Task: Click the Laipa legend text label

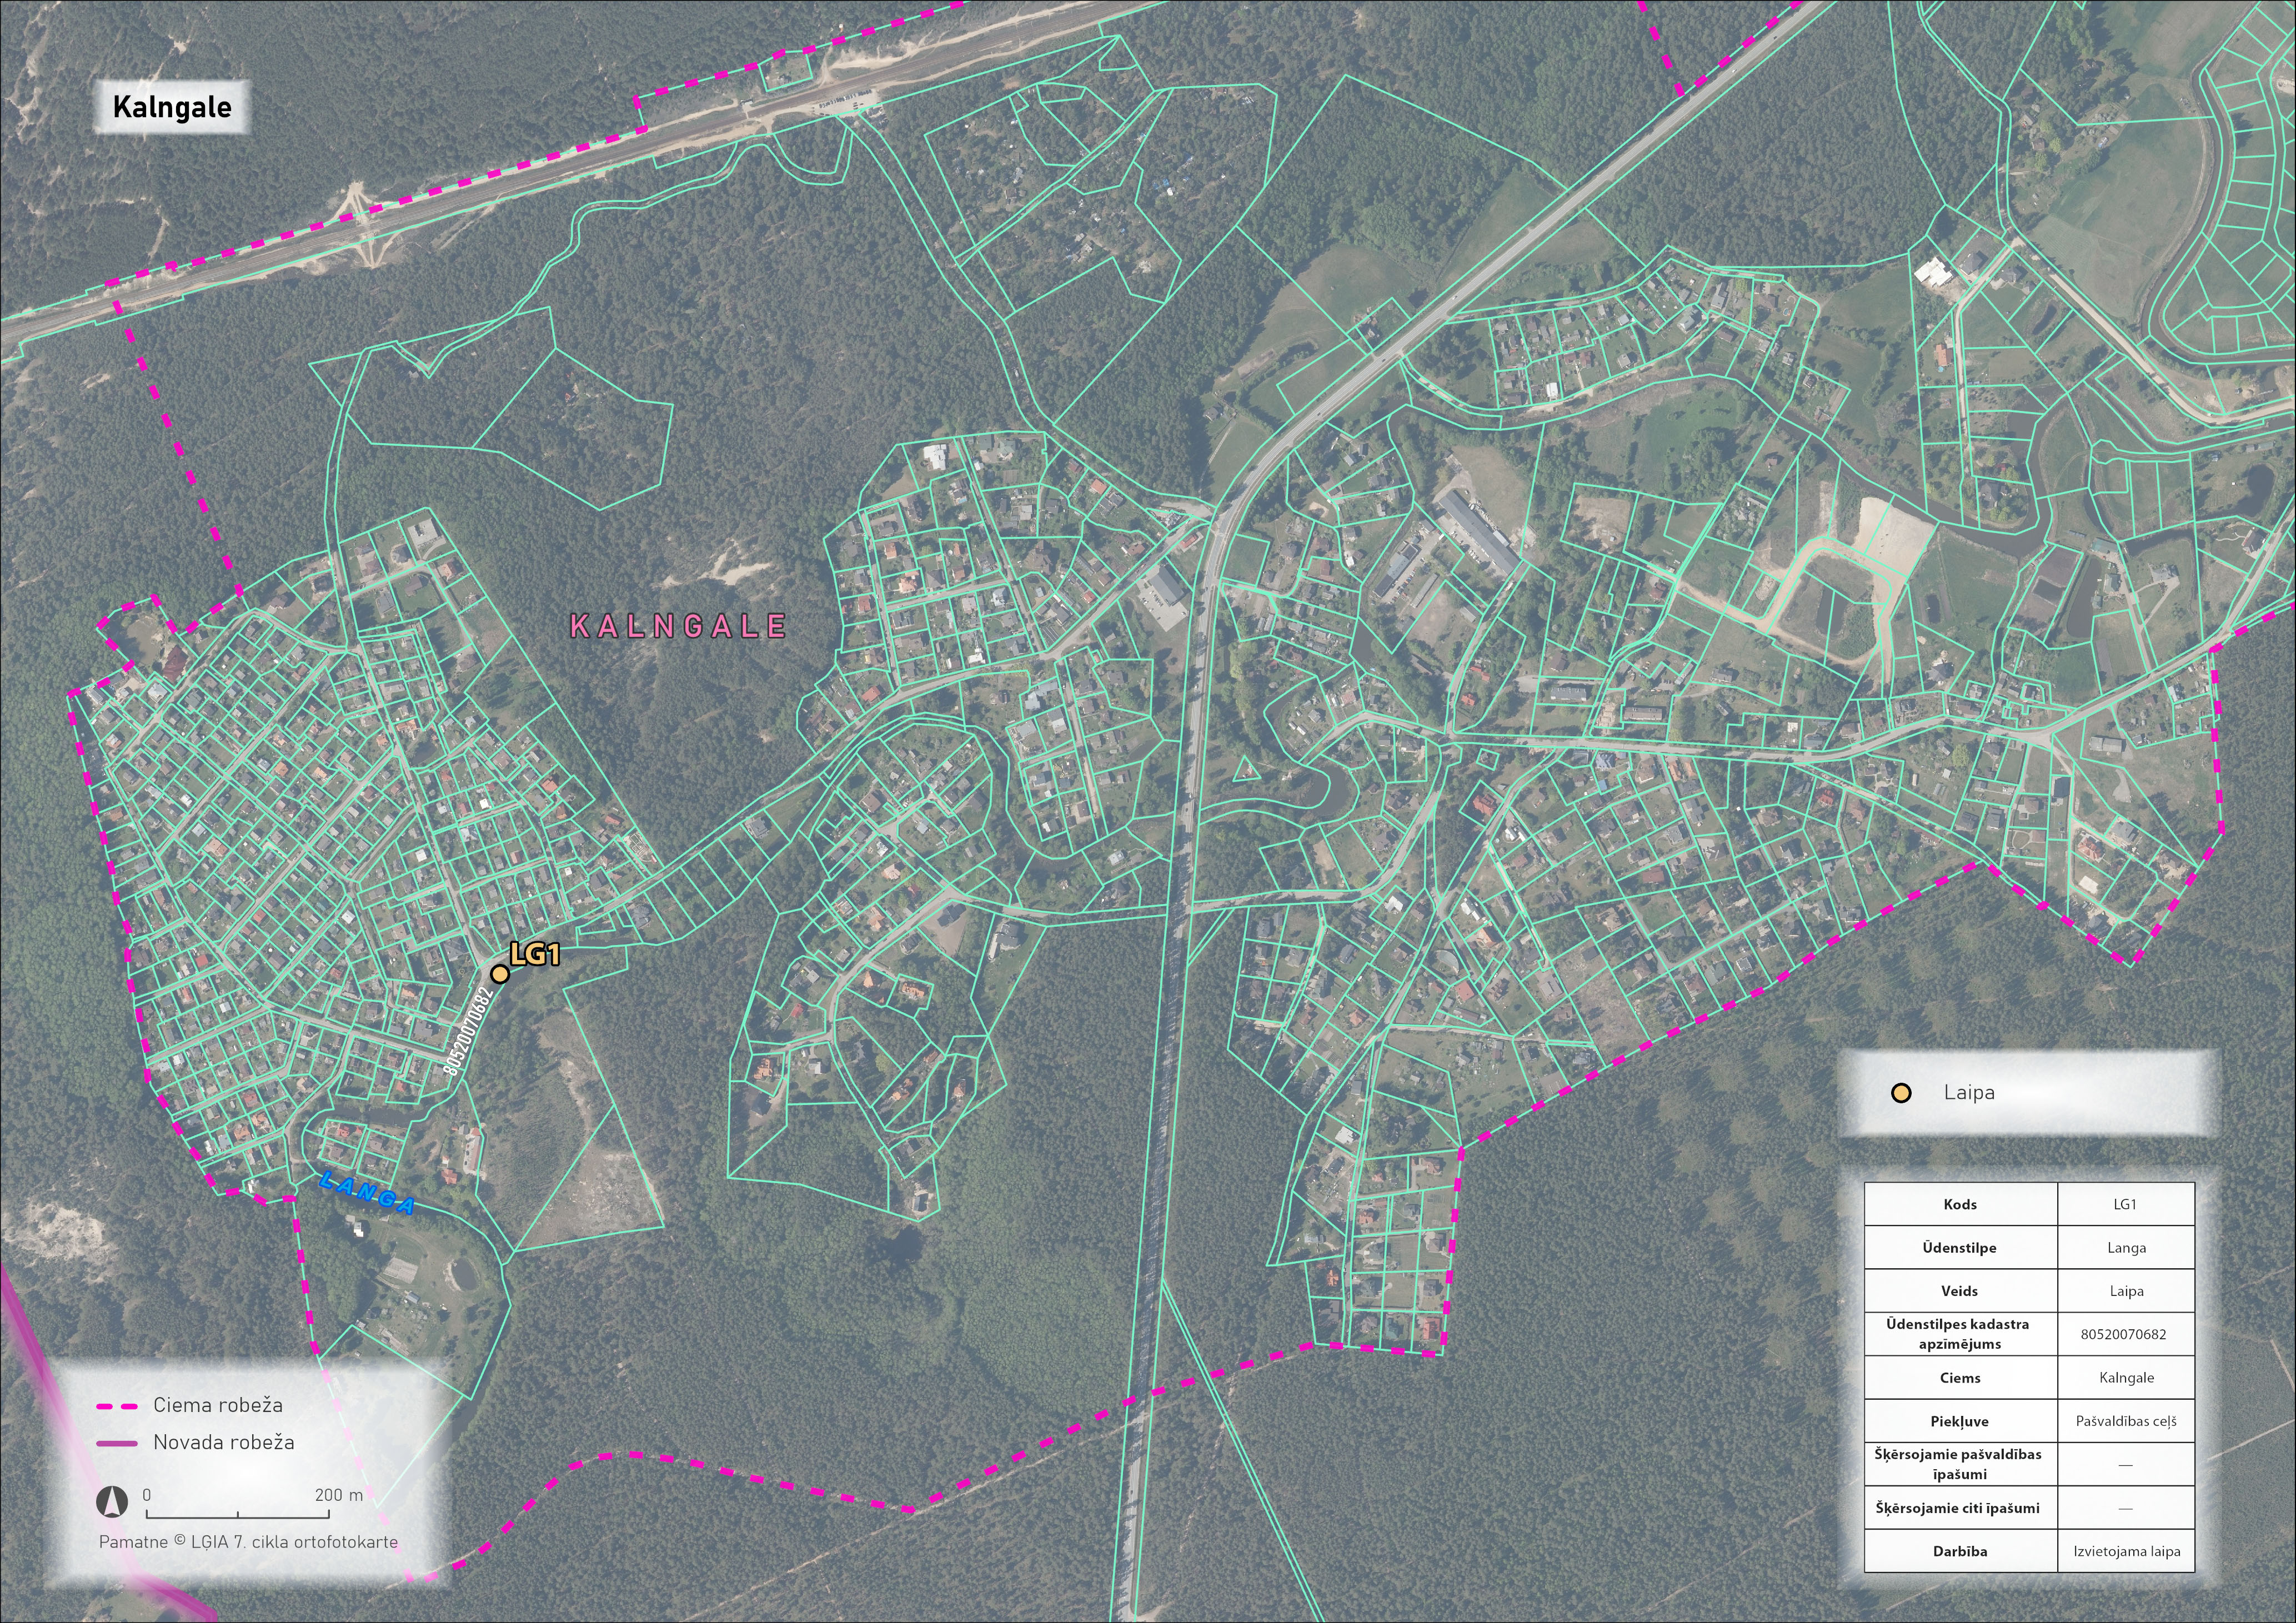Action: point(1969,1093)
